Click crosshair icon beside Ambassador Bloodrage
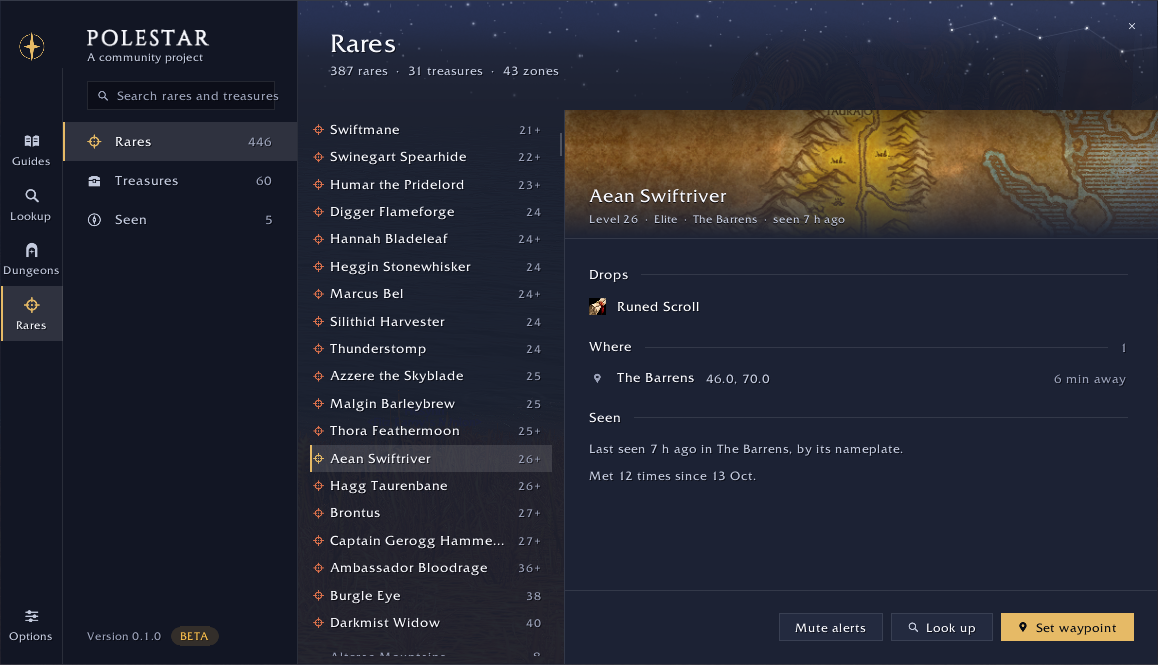 [318, 567]
